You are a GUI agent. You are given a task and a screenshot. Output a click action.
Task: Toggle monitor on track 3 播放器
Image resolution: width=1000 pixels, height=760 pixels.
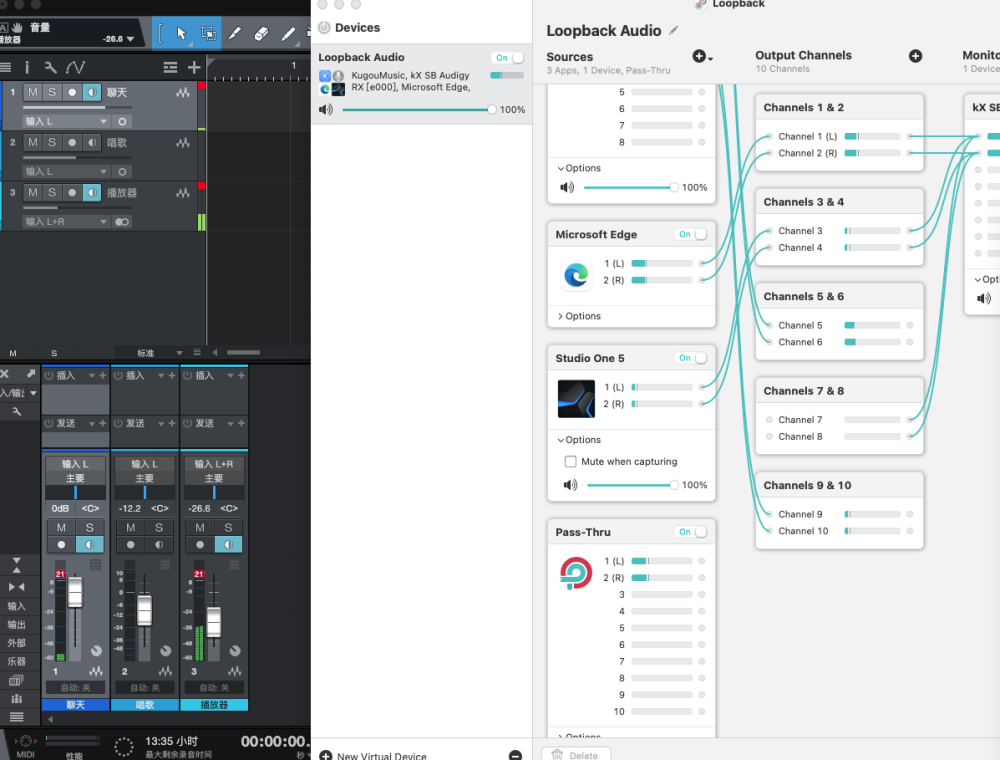(x=92, y=193)
